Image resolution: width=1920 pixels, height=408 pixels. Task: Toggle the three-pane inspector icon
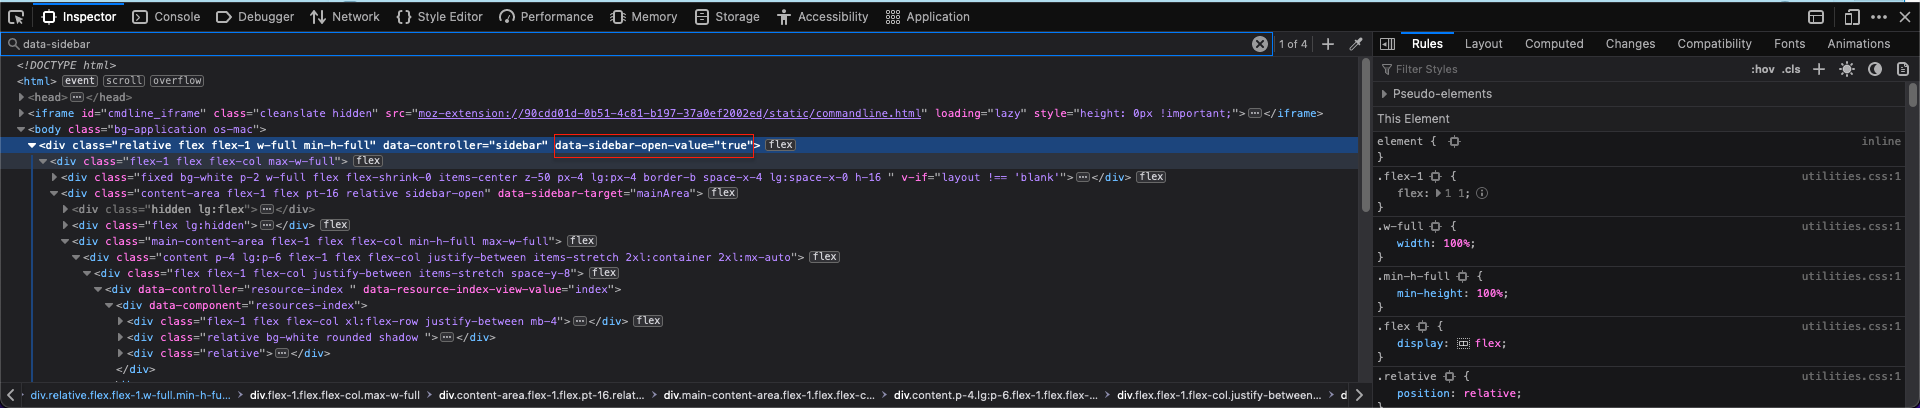1387,44
